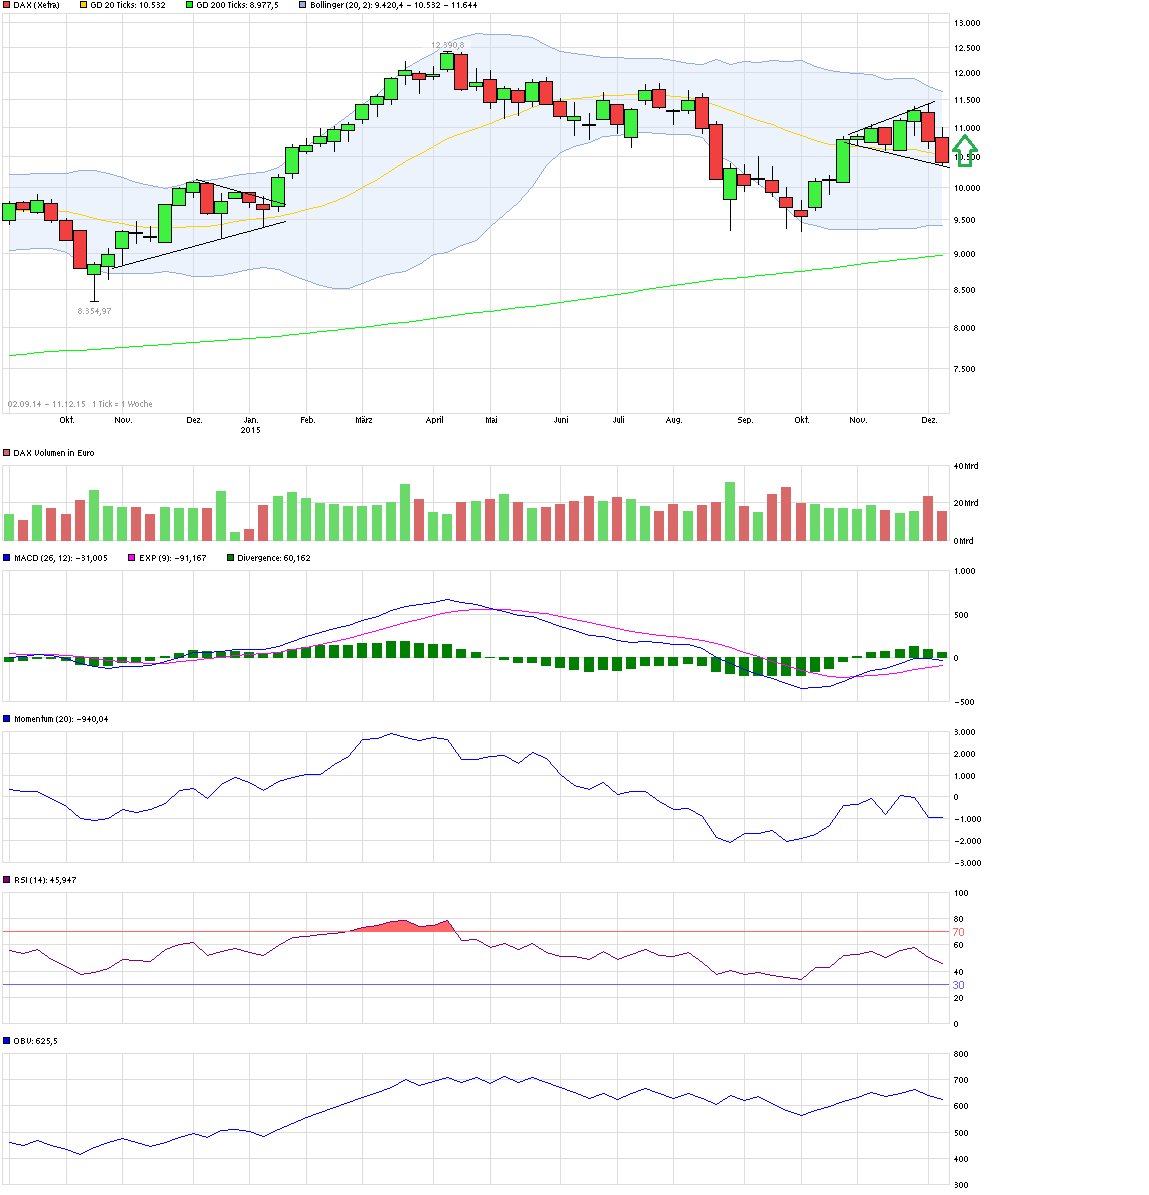Select the 'Divergence: 60,162' label

pyautogui.click(x=274, y=558)
